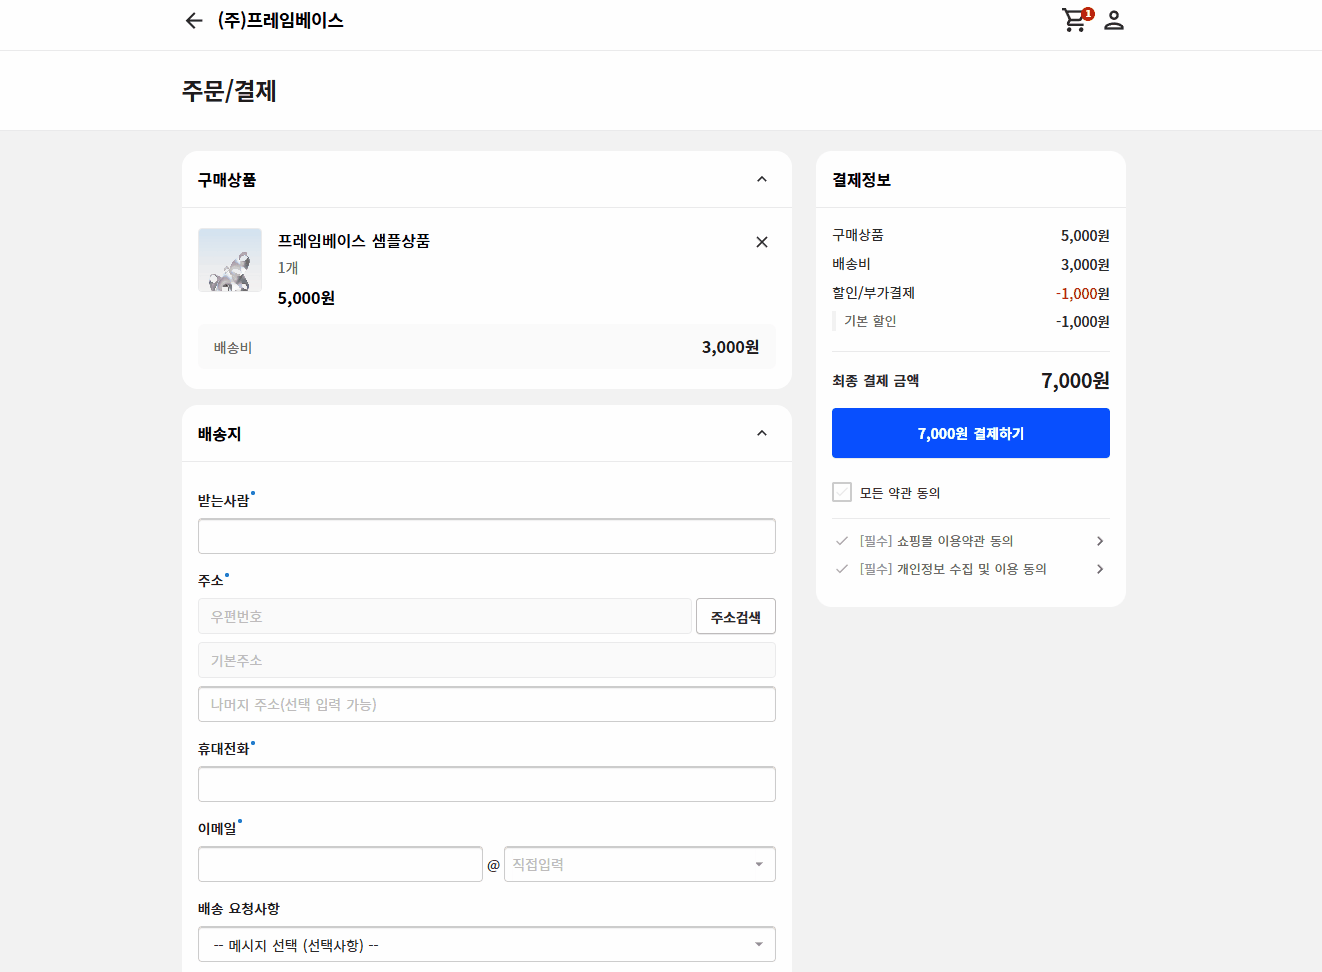This screenshot has width=1322, height=972.
Task: Click the 7,000원 결제하기 button
Action: [971, 433]
